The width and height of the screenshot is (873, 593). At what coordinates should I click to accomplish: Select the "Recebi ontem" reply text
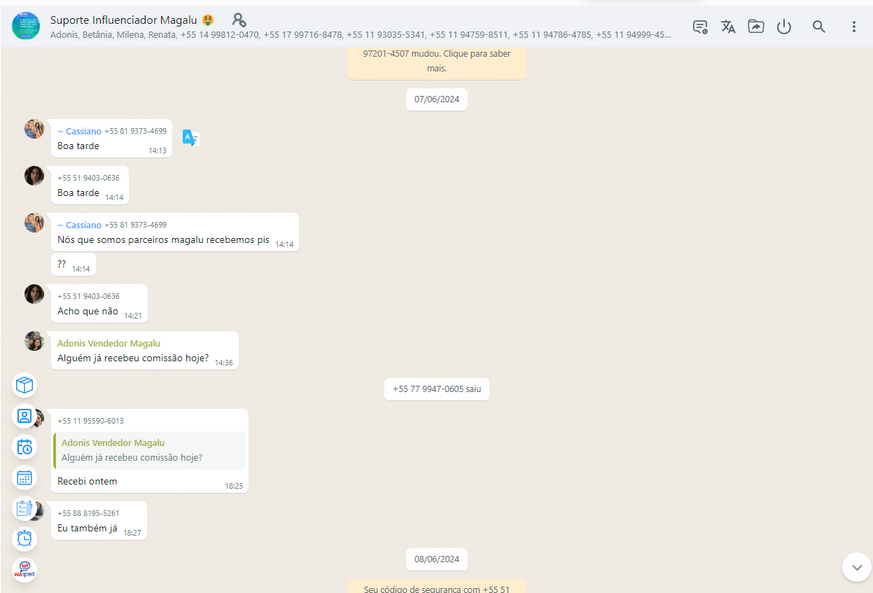[x=87, y=481]
